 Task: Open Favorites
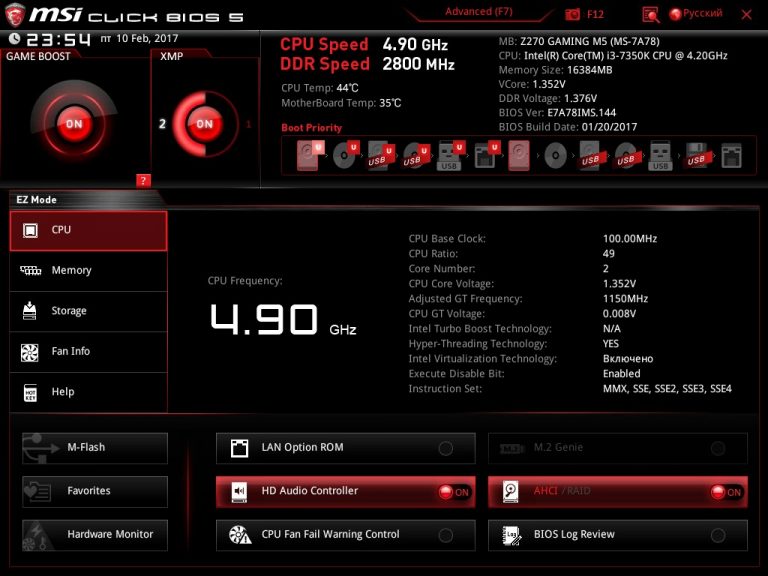pyautogui.click(x=95, y=491)
